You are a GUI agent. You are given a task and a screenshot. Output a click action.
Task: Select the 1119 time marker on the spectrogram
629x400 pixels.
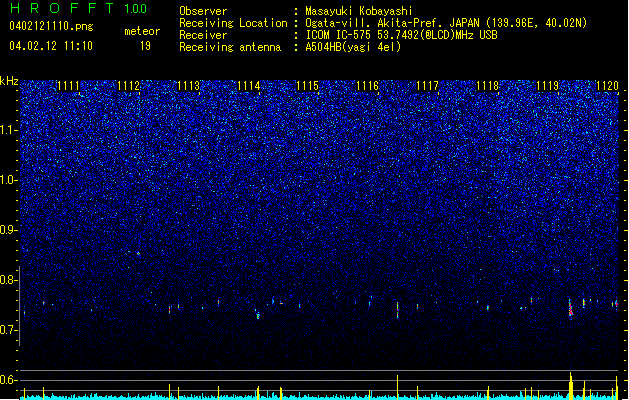pos(548,86)
